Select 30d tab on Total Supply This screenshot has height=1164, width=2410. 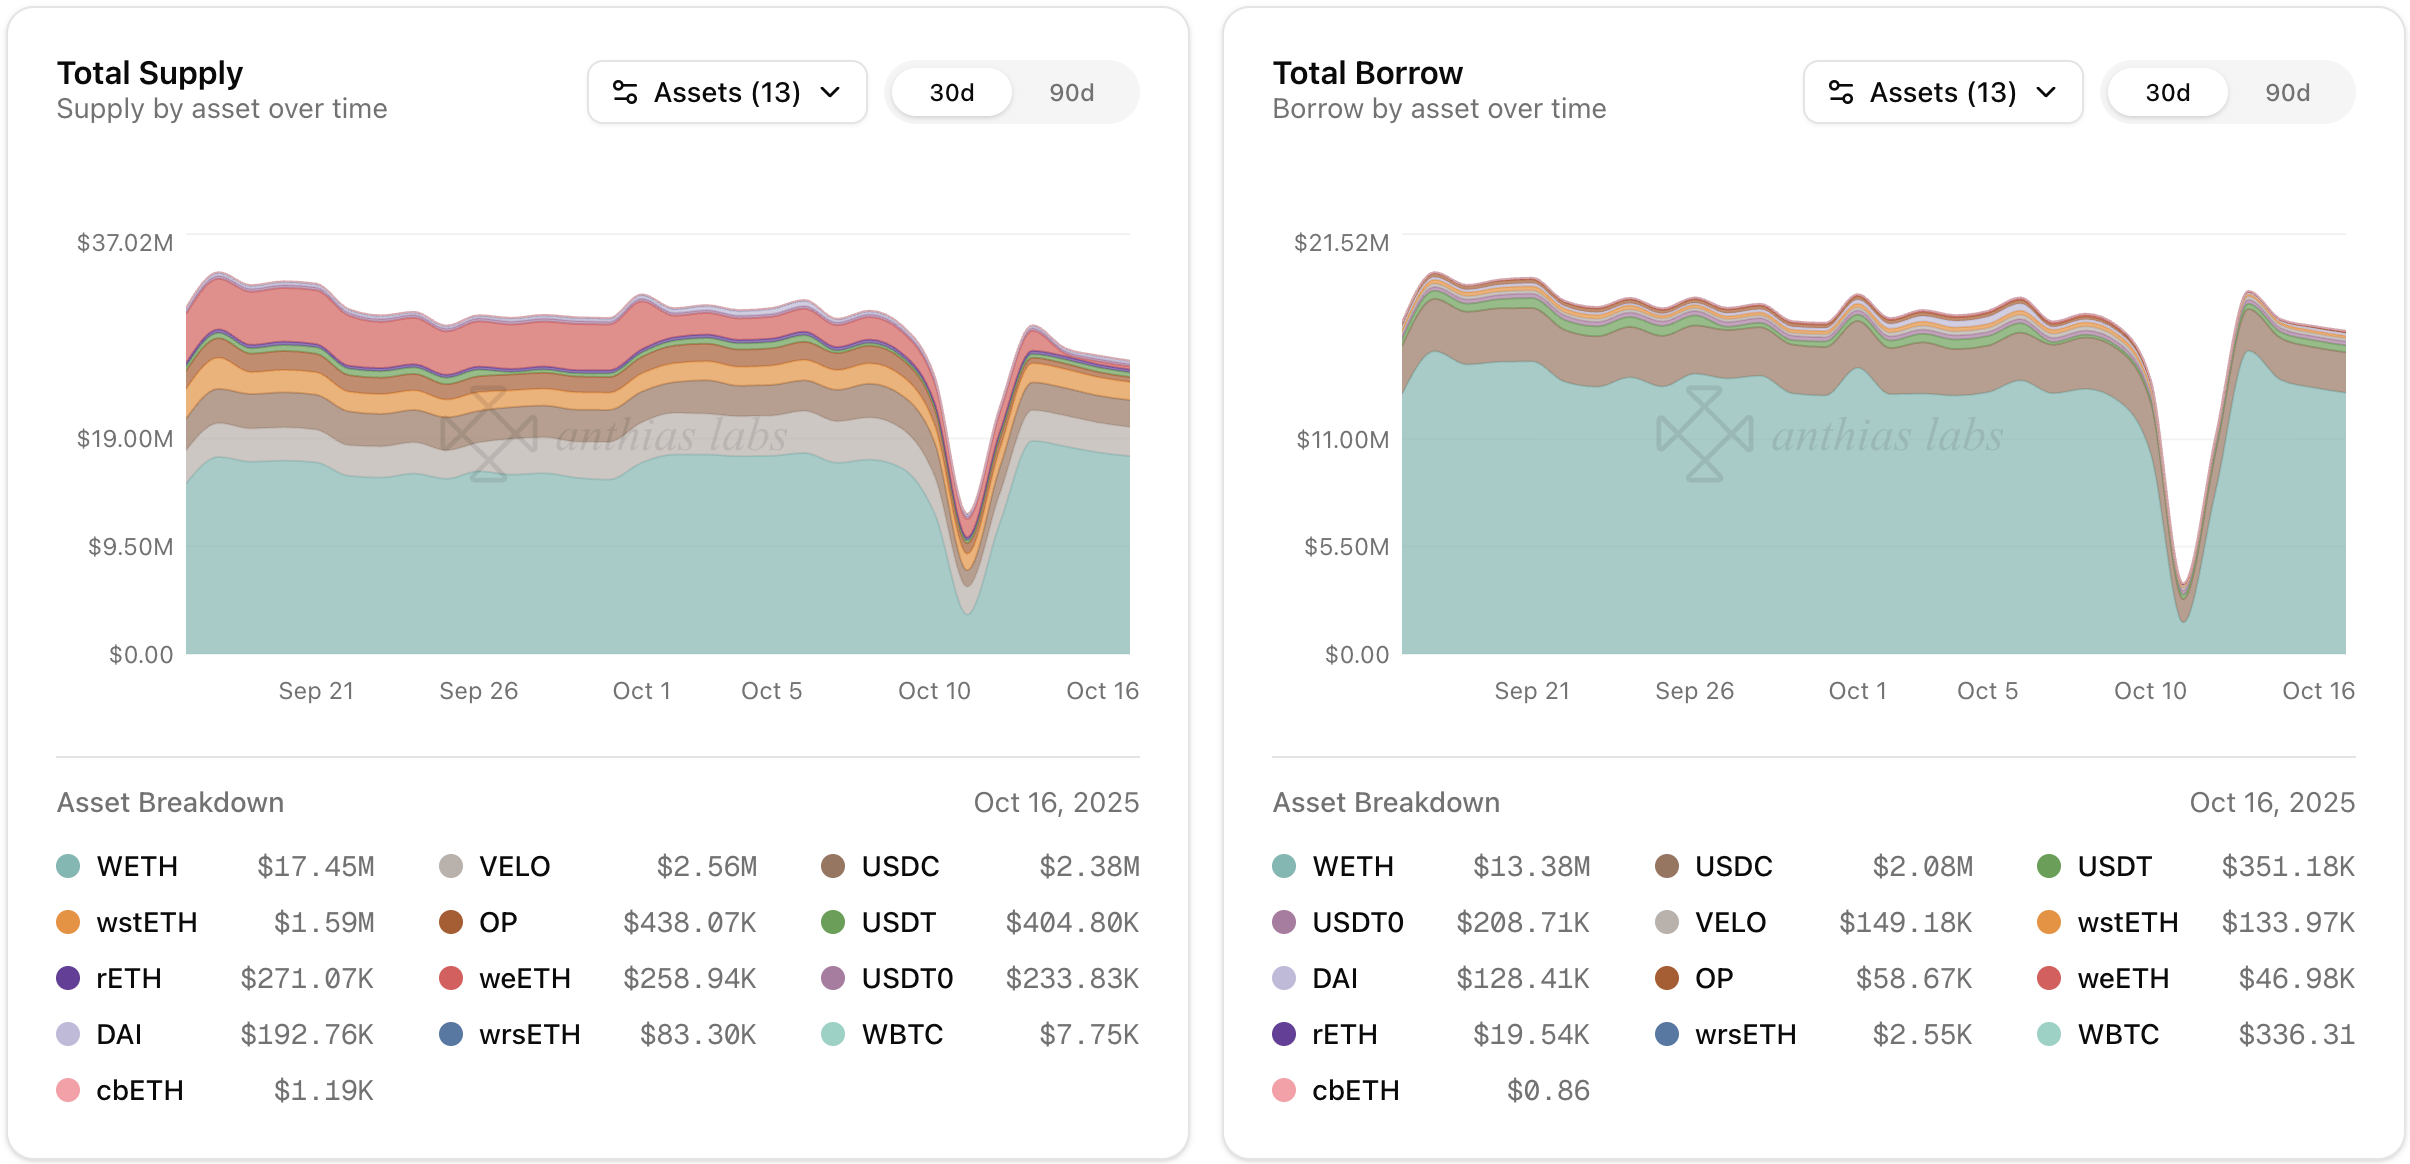pyautogui.click(x=951, y=92)
